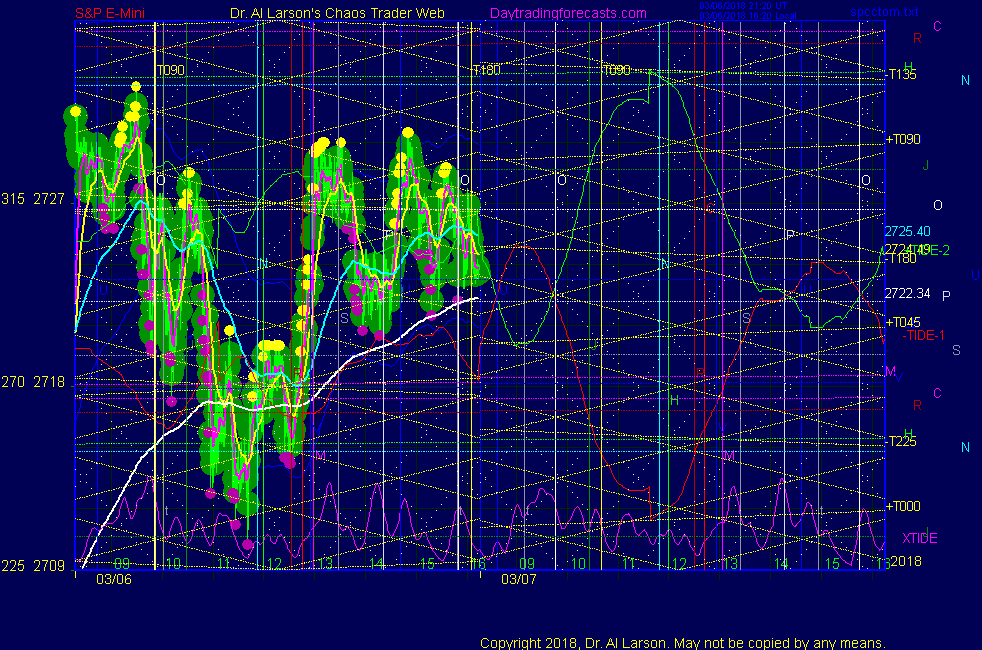Click the 225 2709 left axis label
Screen dimensions: 982x650
tap(35, 565)
